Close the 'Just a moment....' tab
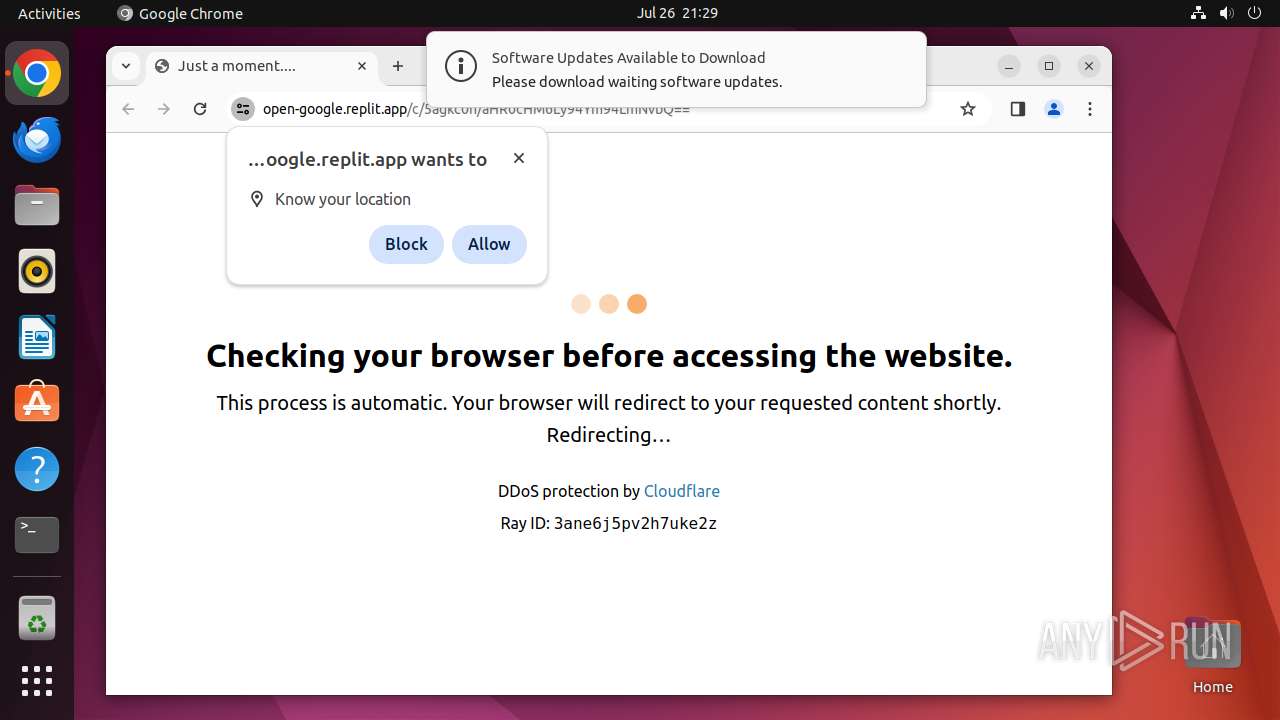This screenshot has height=720, width=1280. (x=362, y=66)
